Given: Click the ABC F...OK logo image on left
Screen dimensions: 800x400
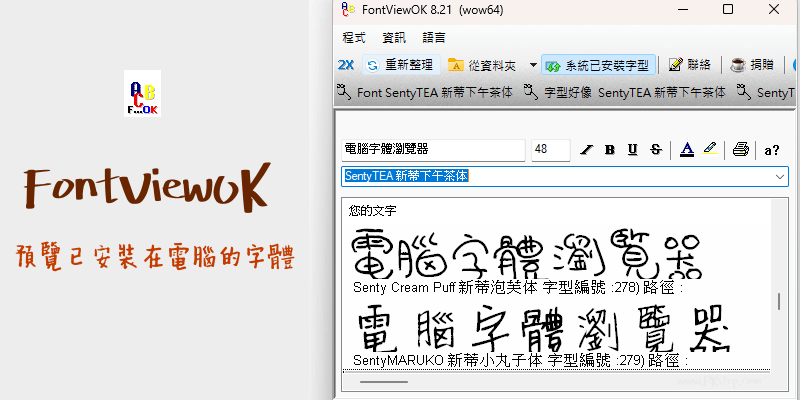Looking at the screenshot, I should point(142,93).
